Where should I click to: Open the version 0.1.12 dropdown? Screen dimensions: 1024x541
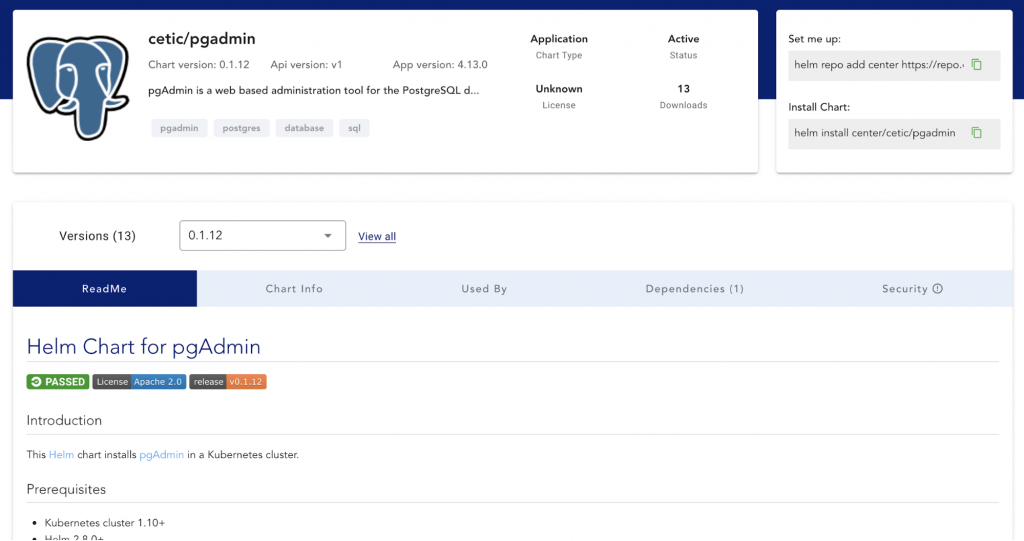(262, 236)
